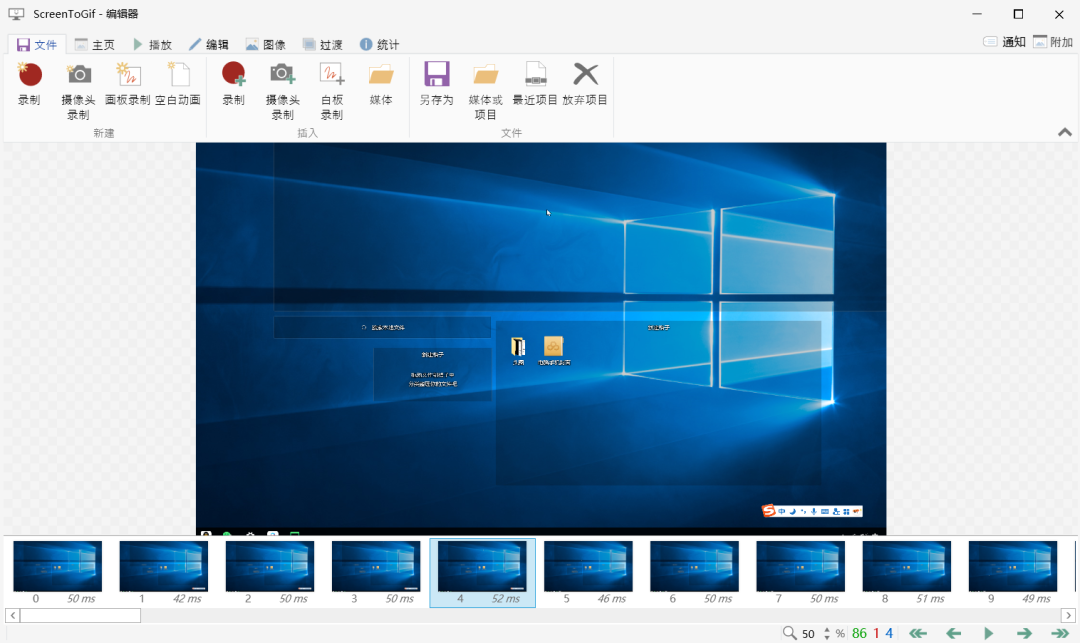Insert media file (媒体)
This screenshot has width=1080, height=643.
point(381,84)
